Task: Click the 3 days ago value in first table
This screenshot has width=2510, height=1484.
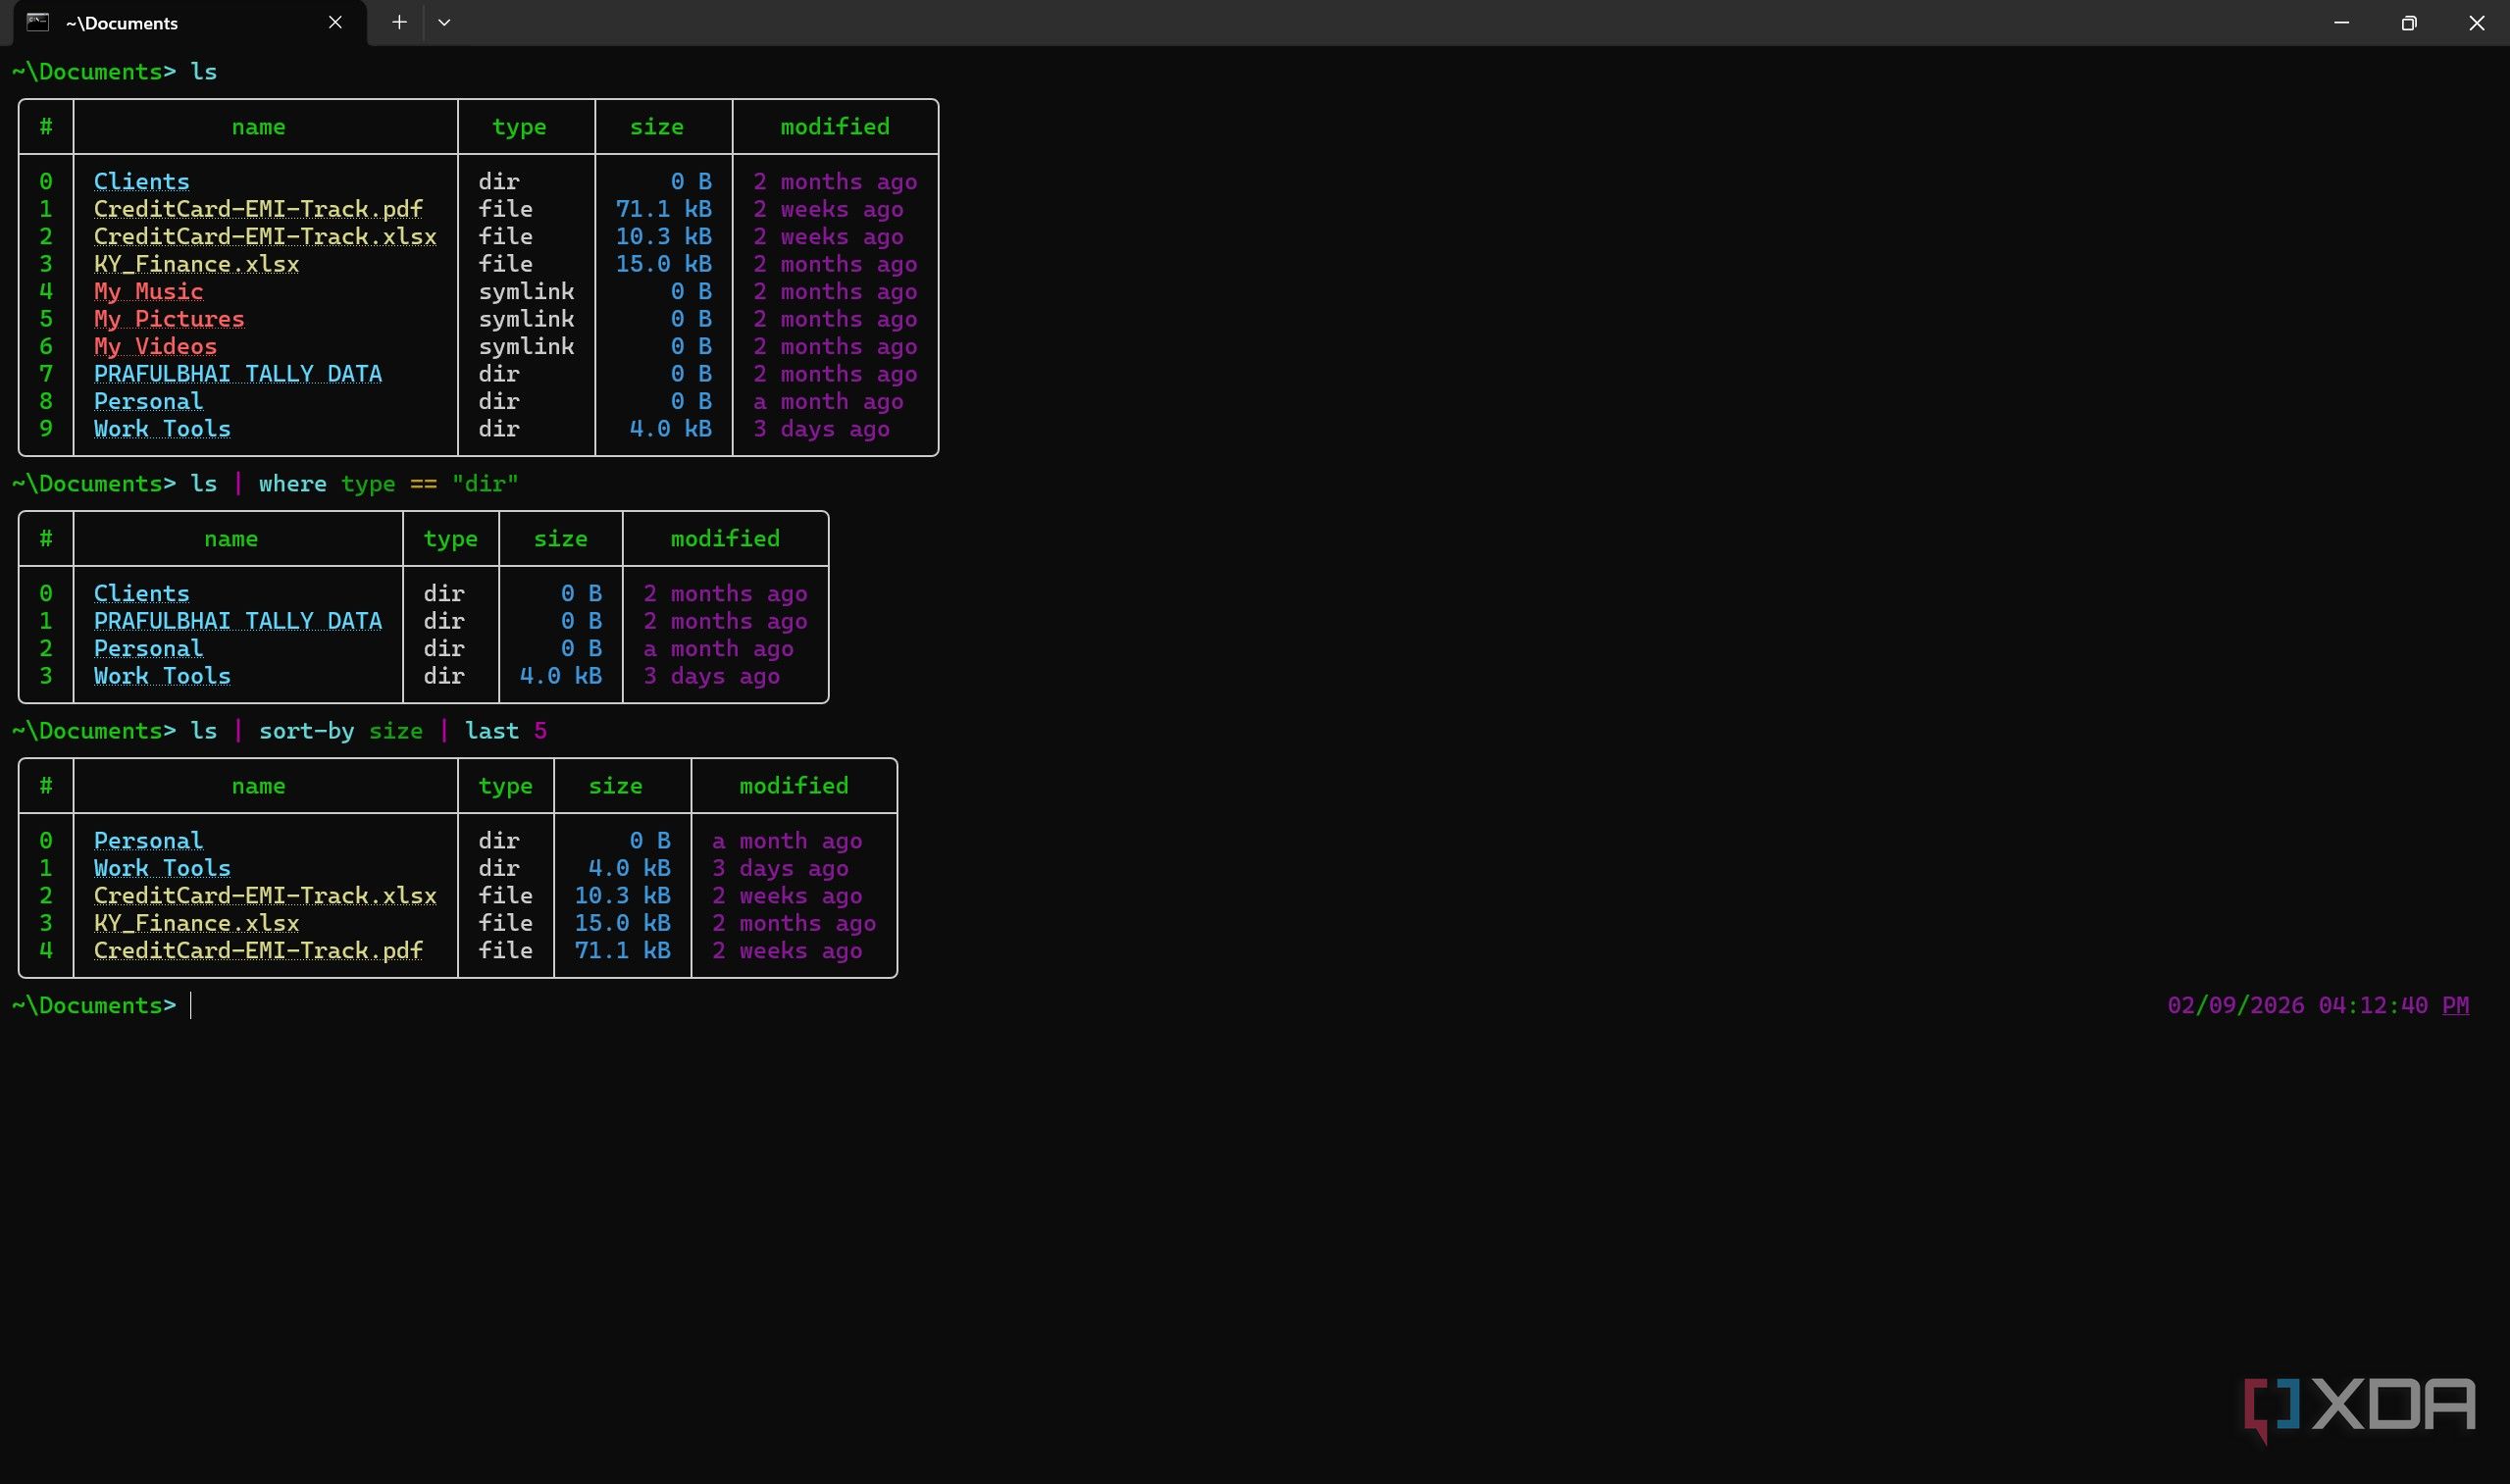Action: coord(821,429)
